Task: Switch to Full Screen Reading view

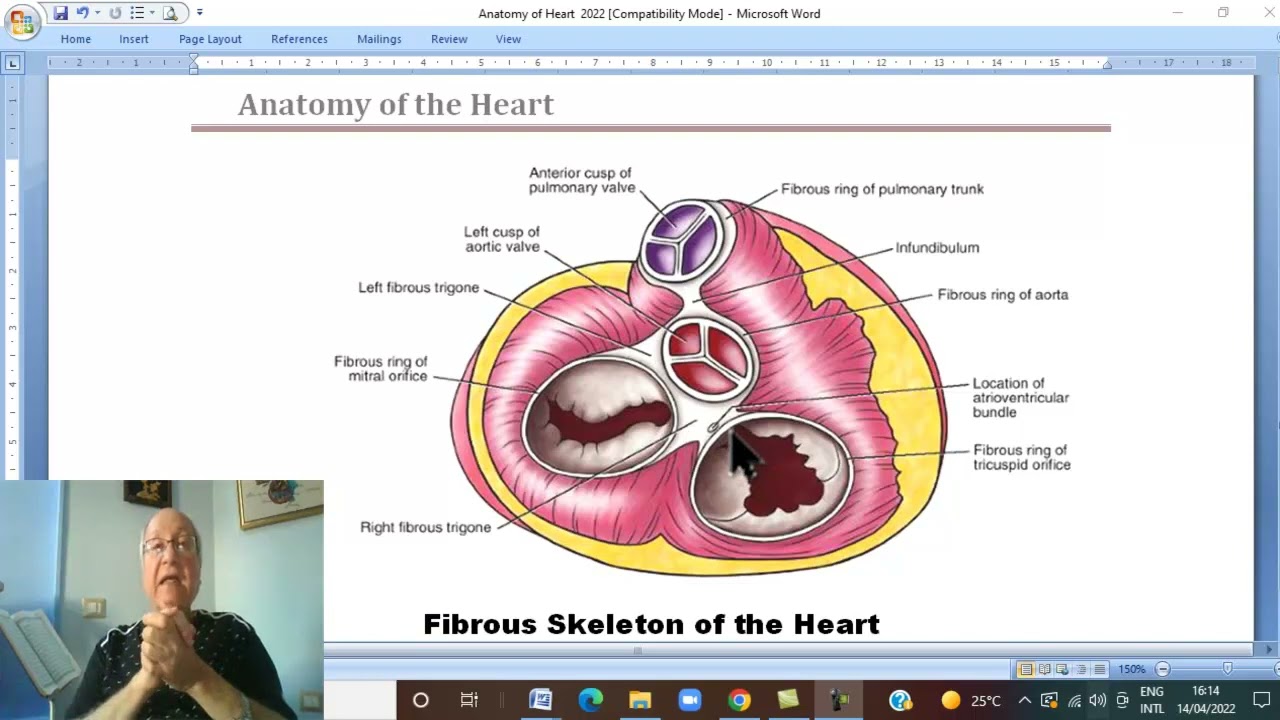Action: [x=1044, y=669]
